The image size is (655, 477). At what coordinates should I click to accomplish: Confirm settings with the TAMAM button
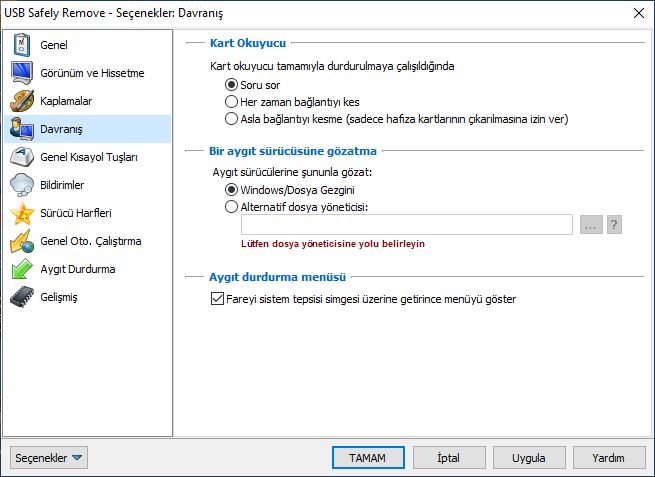pos(368,458)
